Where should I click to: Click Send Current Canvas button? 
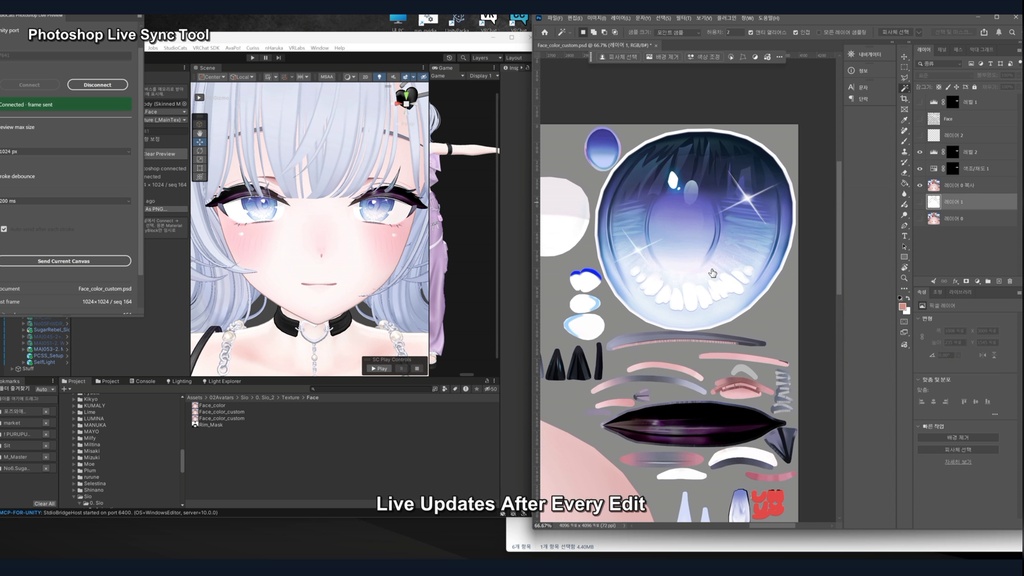point(63,261)
